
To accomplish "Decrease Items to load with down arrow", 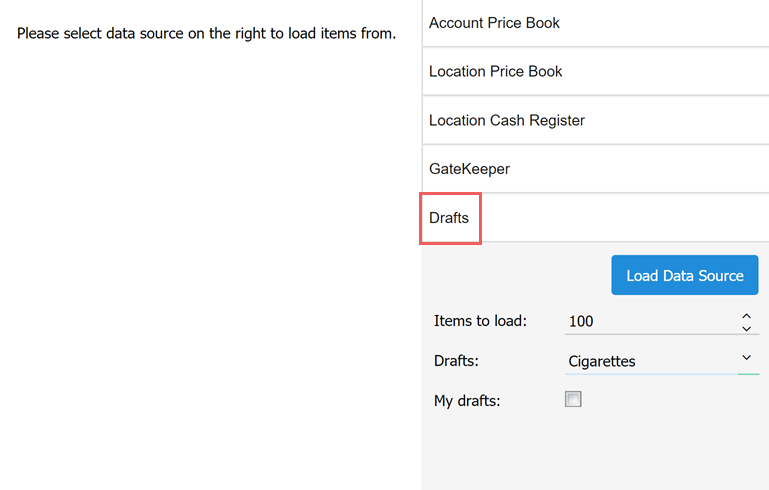I will pyautogui.click(x=746, y=329).
